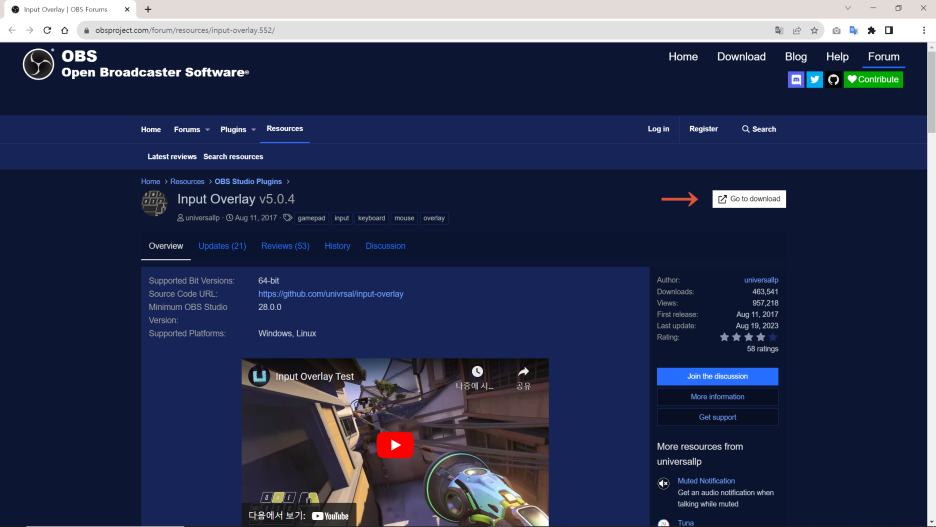936x527 pixels.
Task: Click the gamepad tag
Action: tap(312, 218)
